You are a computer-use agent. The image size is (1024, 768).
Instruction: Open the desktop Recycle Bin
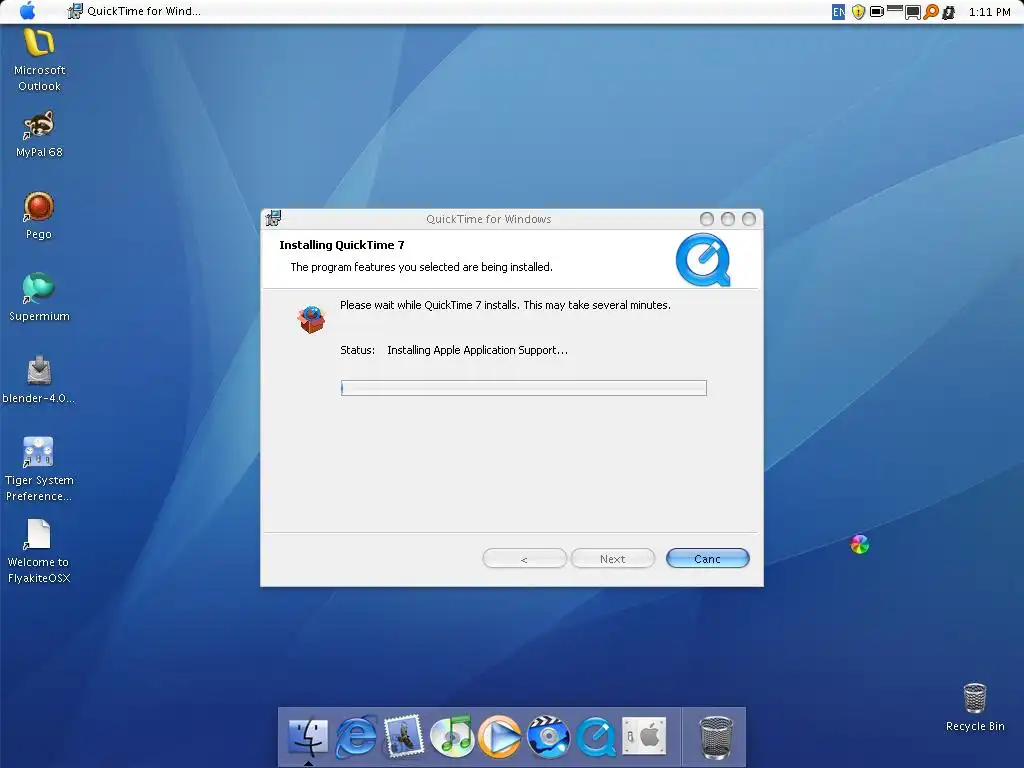pyautogui.click(x=975, y=707)
